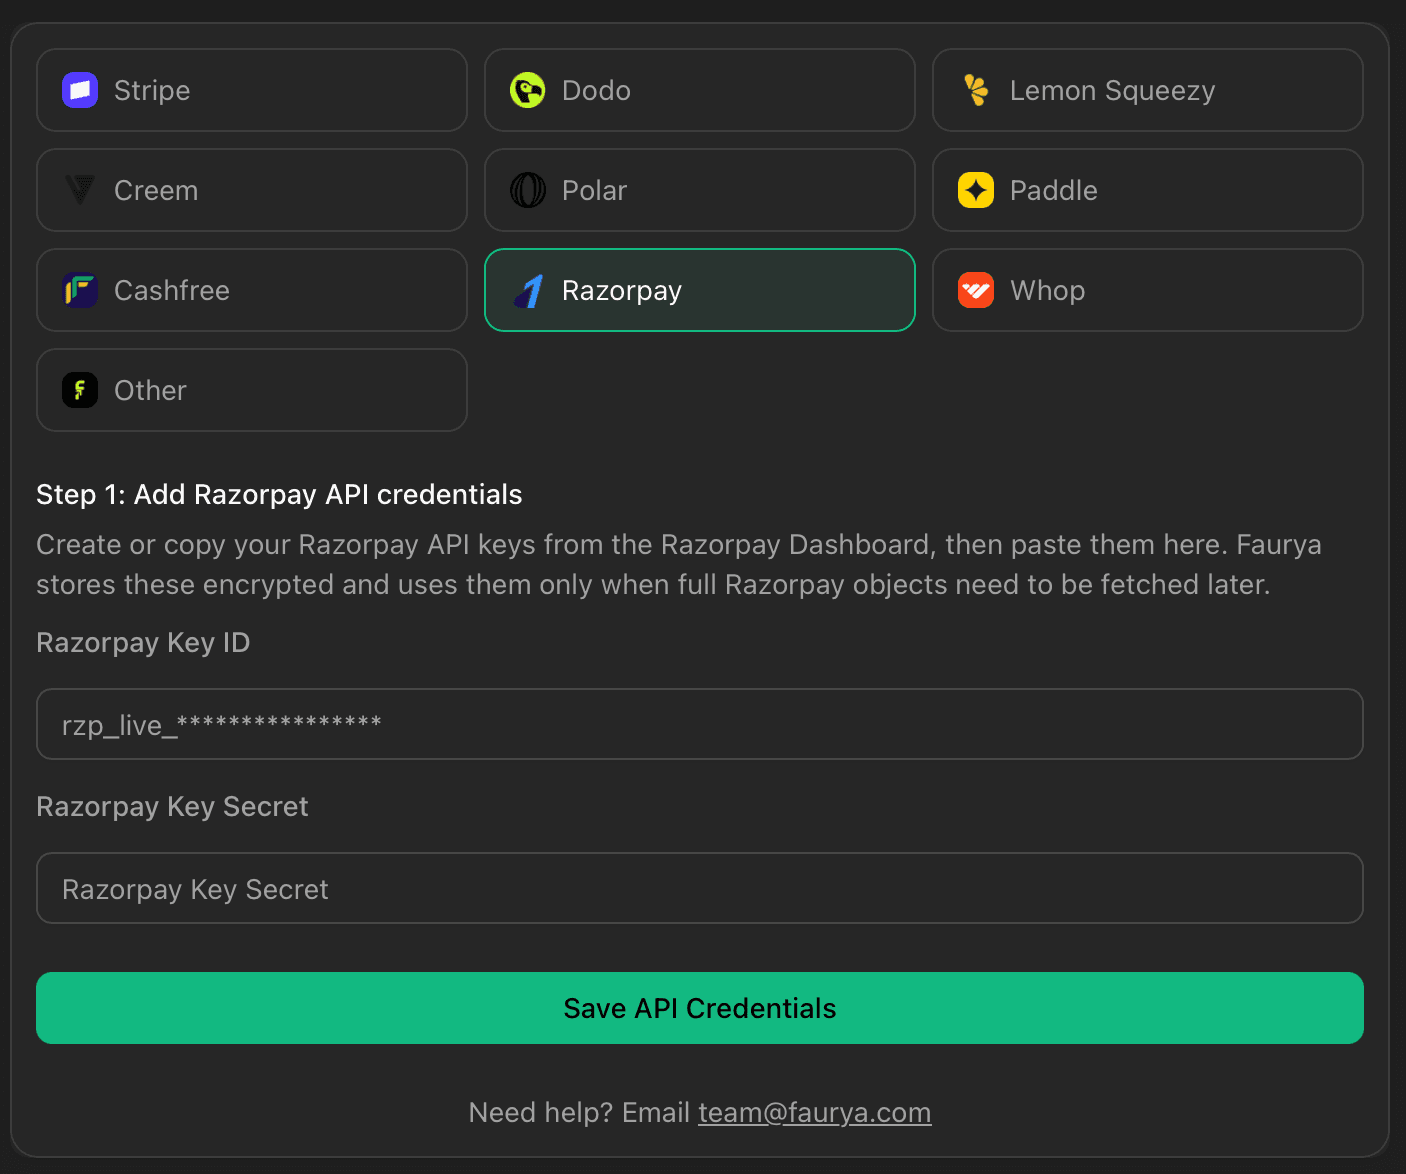Save API Credentials

click(700, 1008)
